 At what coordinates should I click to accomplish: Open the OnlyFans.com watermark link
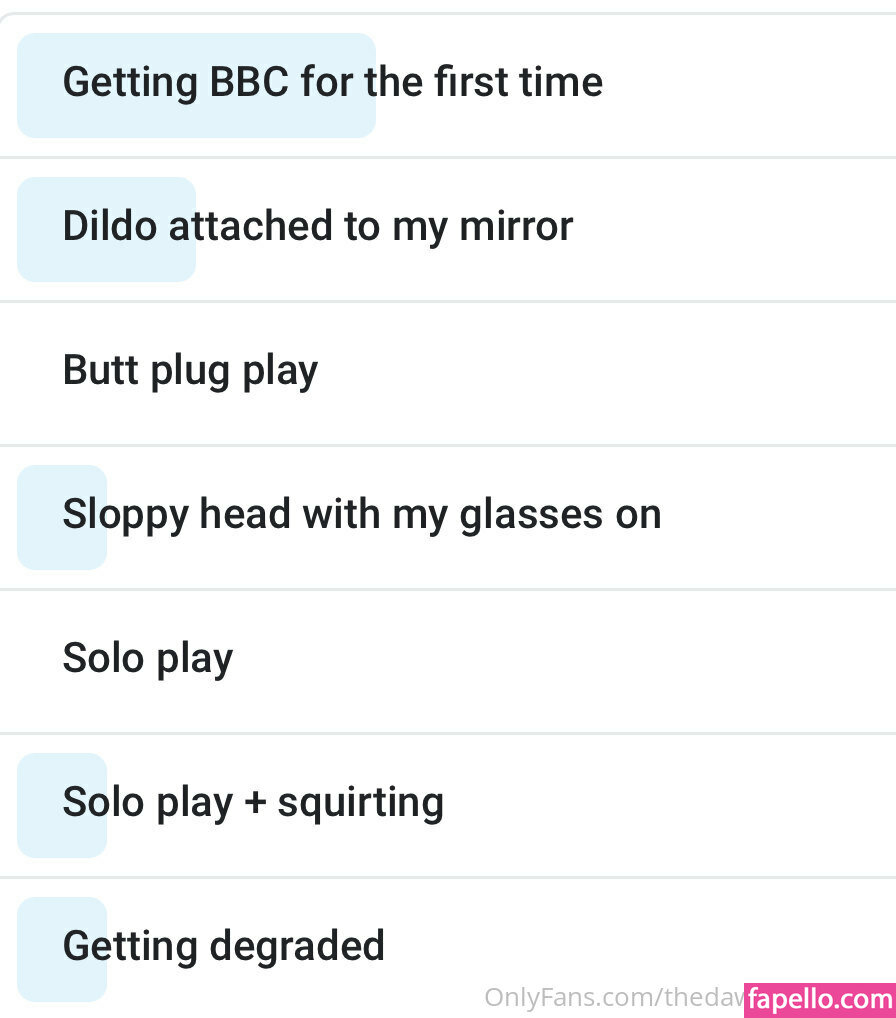[x=614, y=997]
